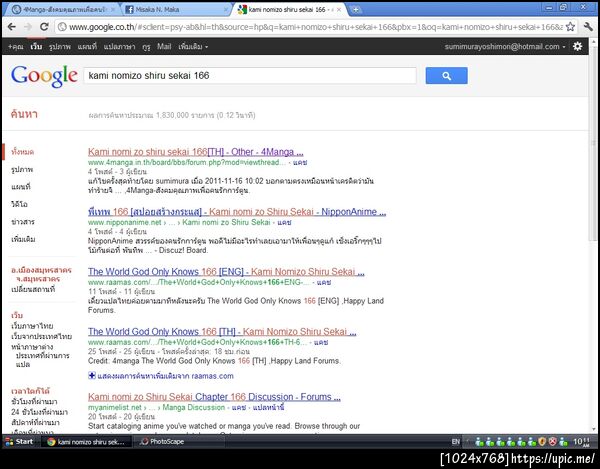The width and height of the screenshot is (600, 469).
Task: Click the shield icon in system tray
Action: coord(542,442)
